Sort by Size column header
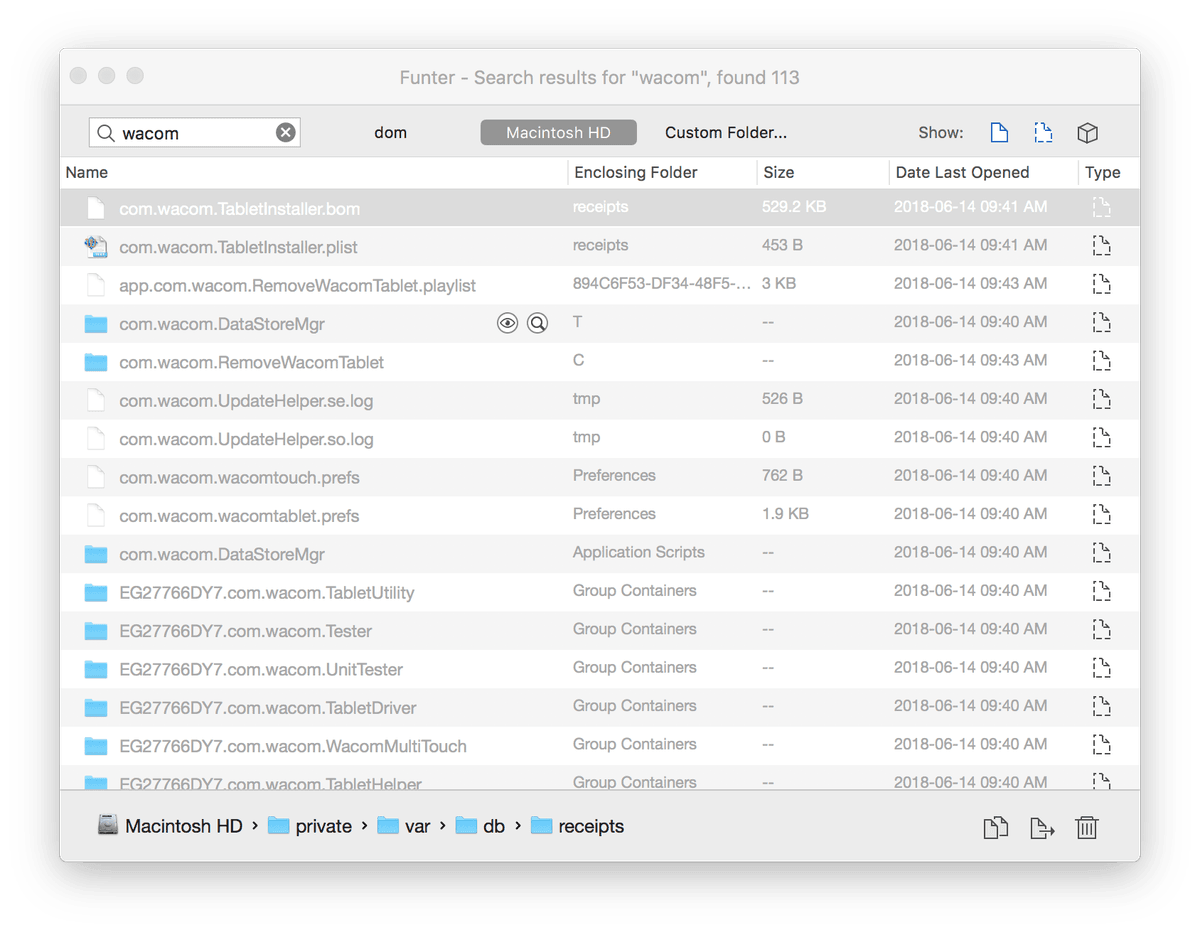1200x933 pixels. 779,173
